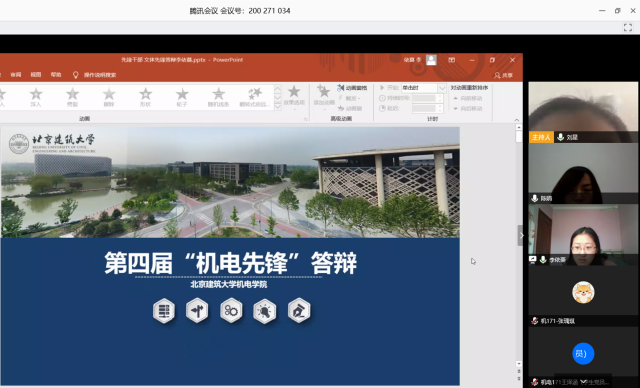Select the gears hexagon icon on the slide

231,311
